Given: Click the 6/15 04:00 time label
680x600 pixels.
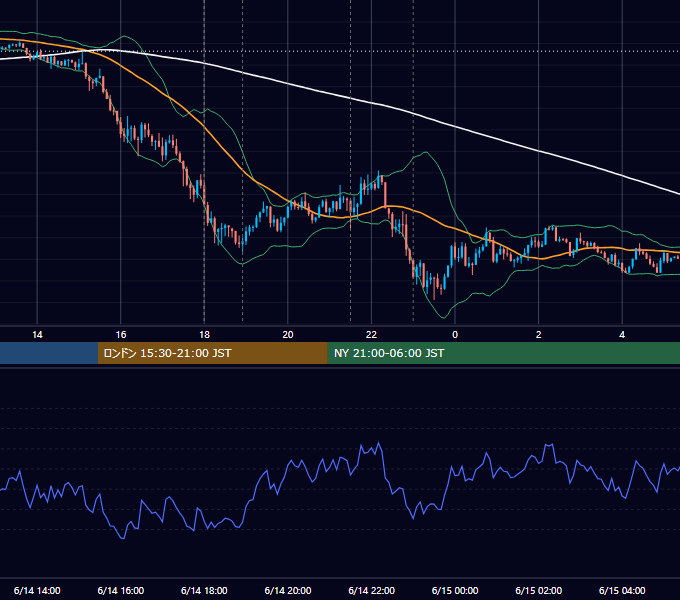Looking at the screenshot, I should click(622, 590).
